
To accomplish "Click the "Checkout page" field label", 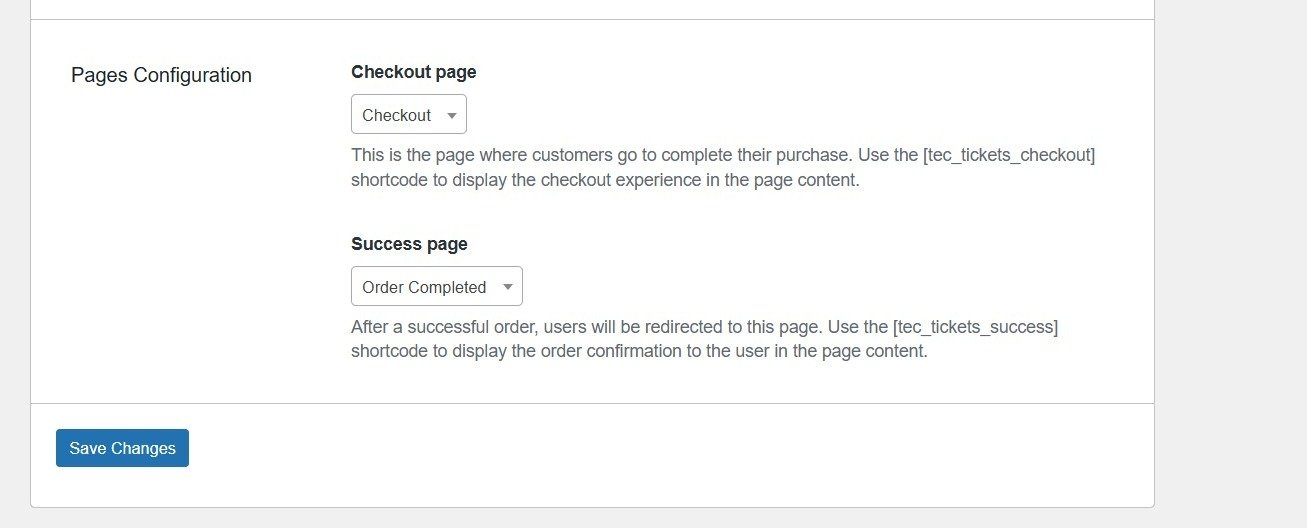I will 413,72.
